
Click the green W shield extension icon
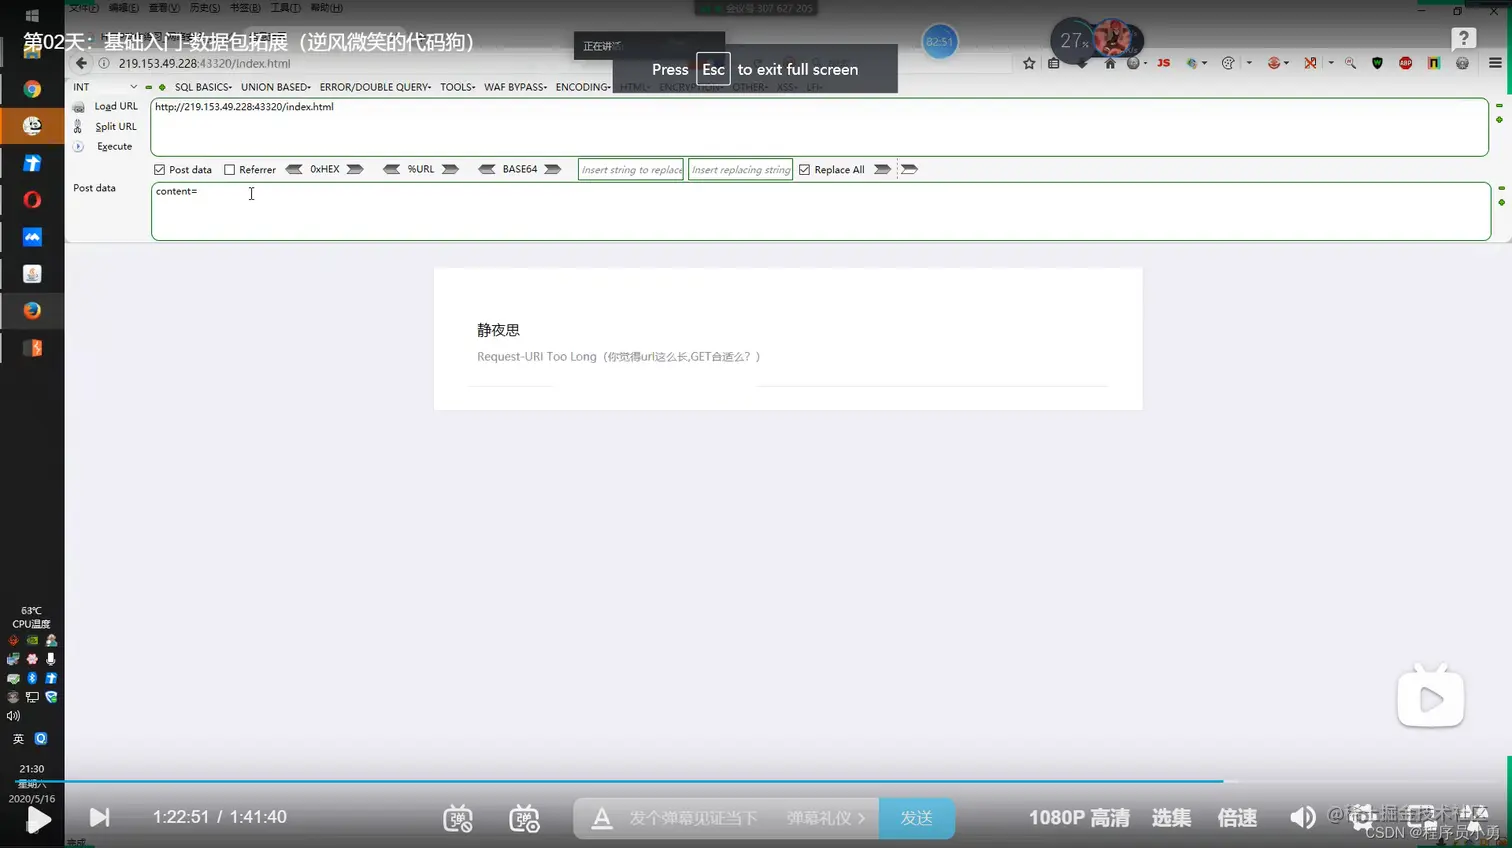pos(1378,63)
